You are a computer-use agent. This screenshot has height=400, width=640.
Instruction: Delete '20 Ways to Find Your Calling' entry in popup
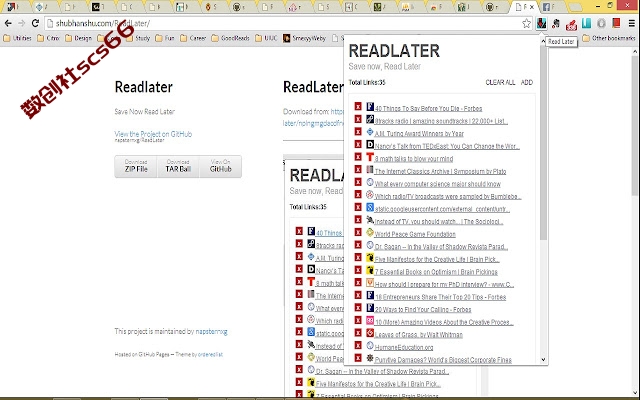pyautogui.click(x=358, y=308)
